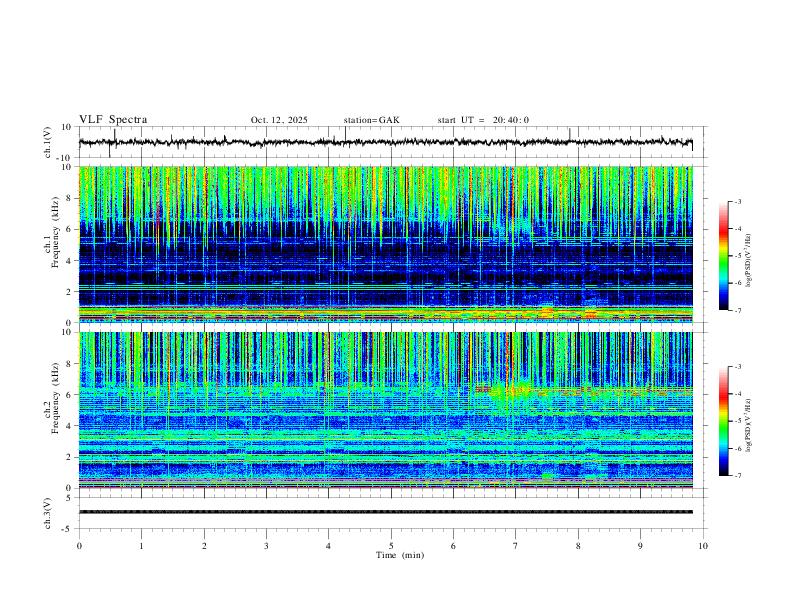Click the "-5" tick on ch.3(V) axis
Viewport: 792px width, 612px height.
pyautogui.click(x=68, y=529)
